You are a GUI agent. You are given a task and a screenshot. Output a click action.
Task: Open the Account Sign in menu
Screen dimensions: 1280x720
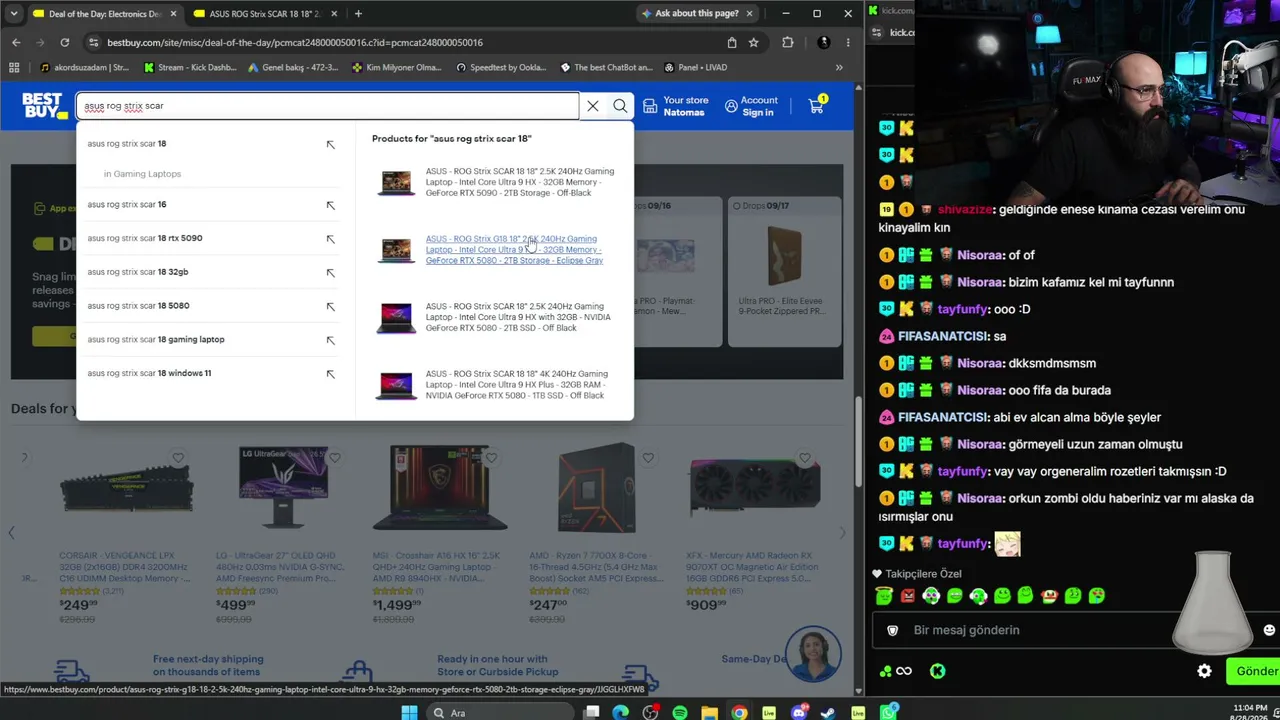(x=751, y=106)
